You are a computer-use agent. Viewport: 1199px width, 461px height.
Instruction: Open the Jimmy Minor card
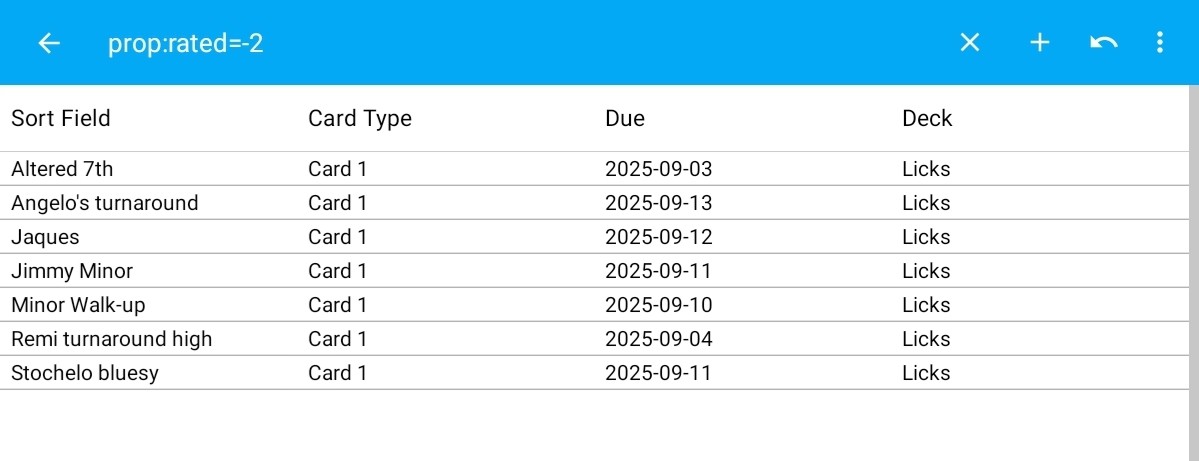[72, 271]
